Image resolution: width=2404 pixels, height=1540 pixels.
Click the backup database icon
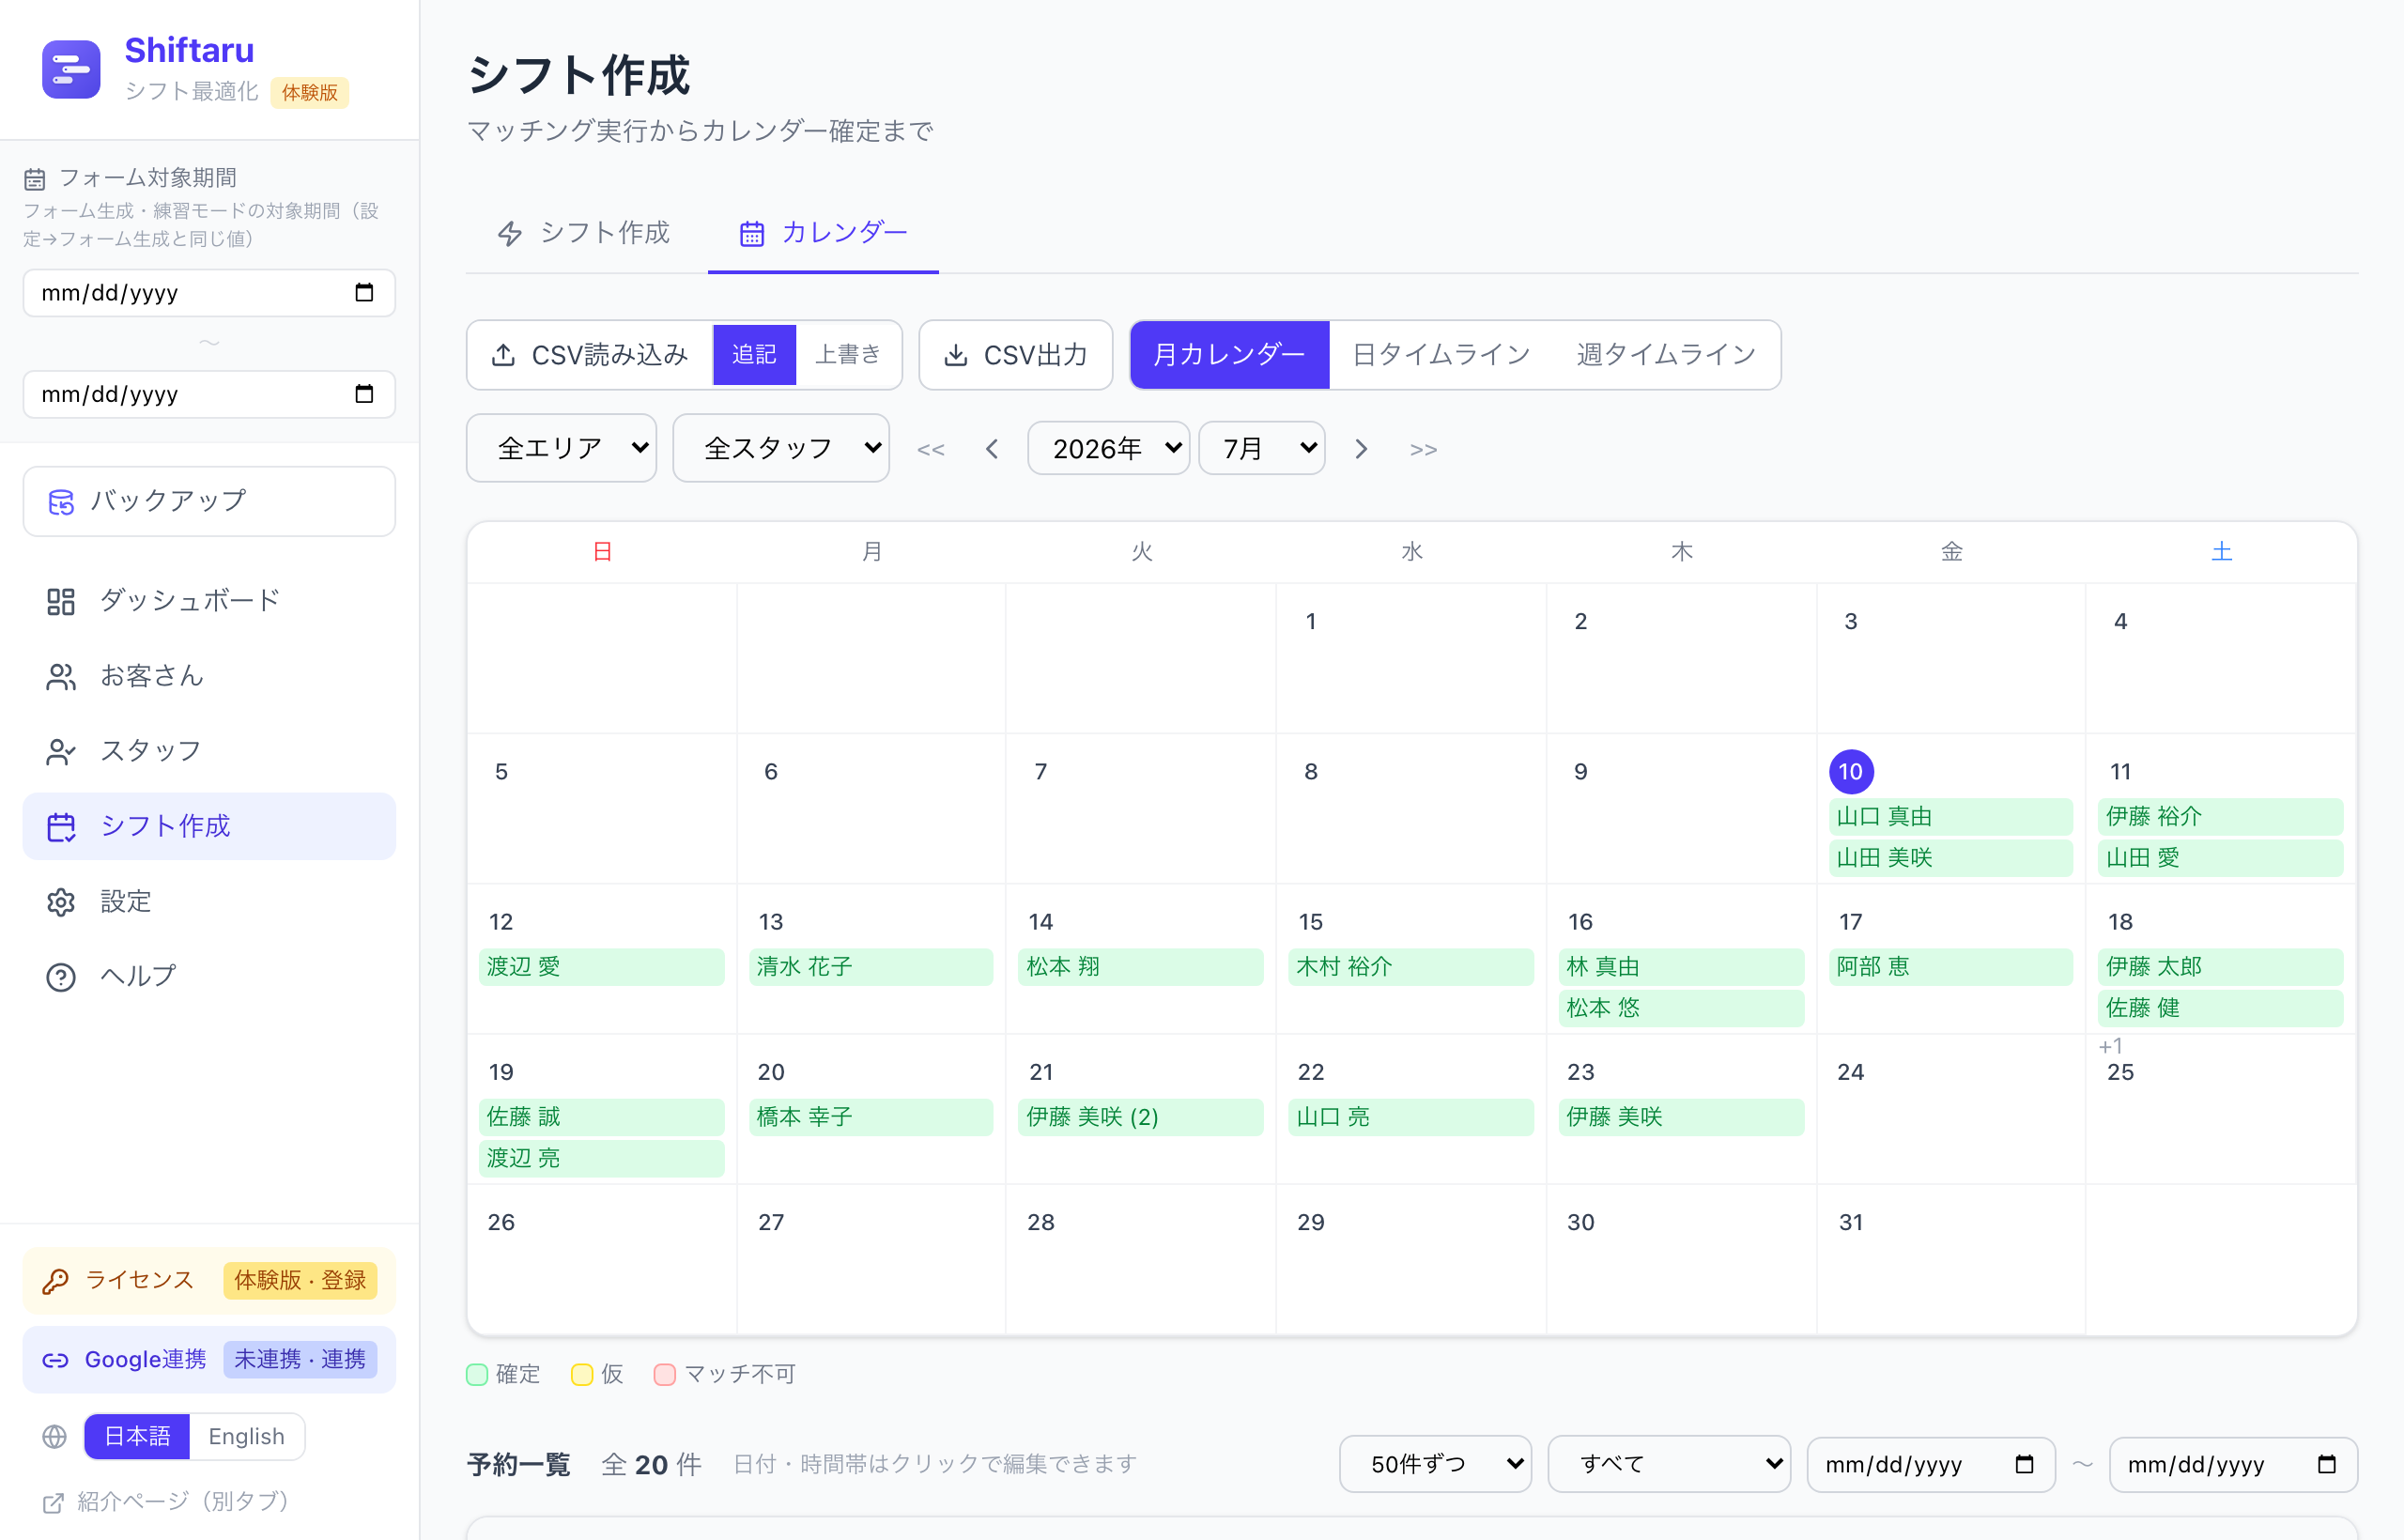[x=61, y=501]
